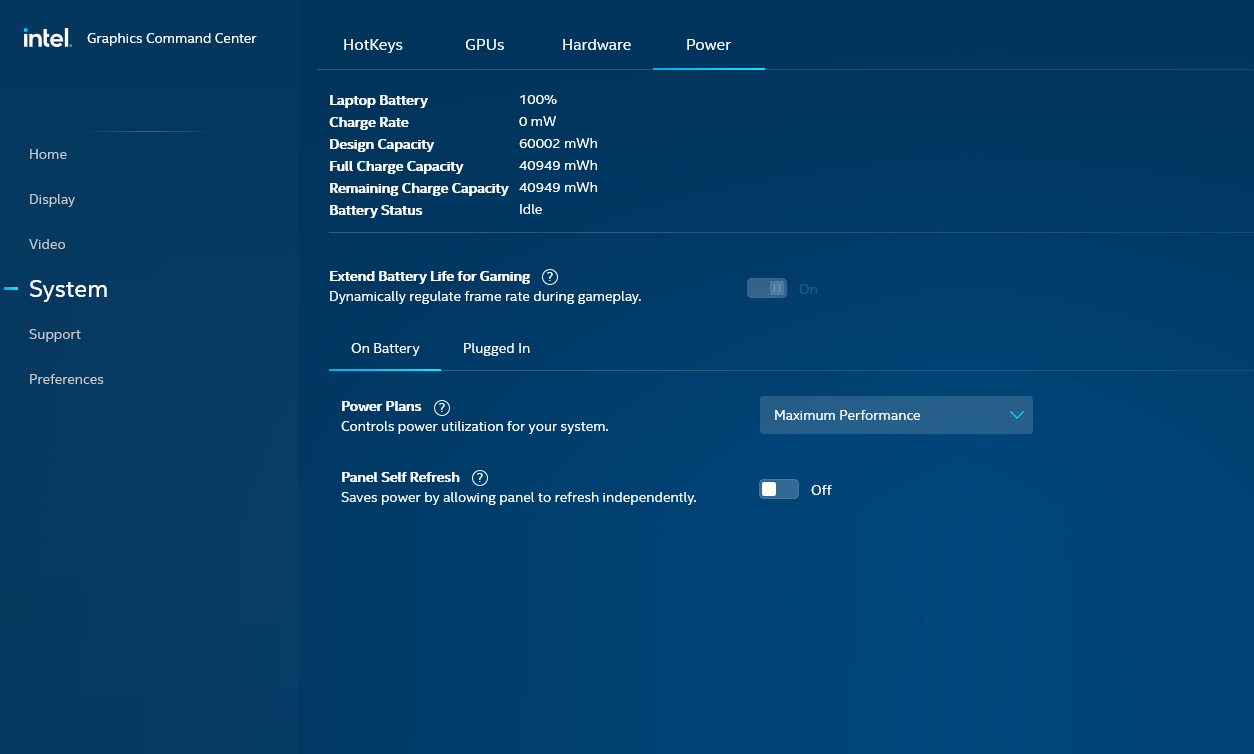Select System in the sidebar

pyautogui.click(x=68, y=289)
